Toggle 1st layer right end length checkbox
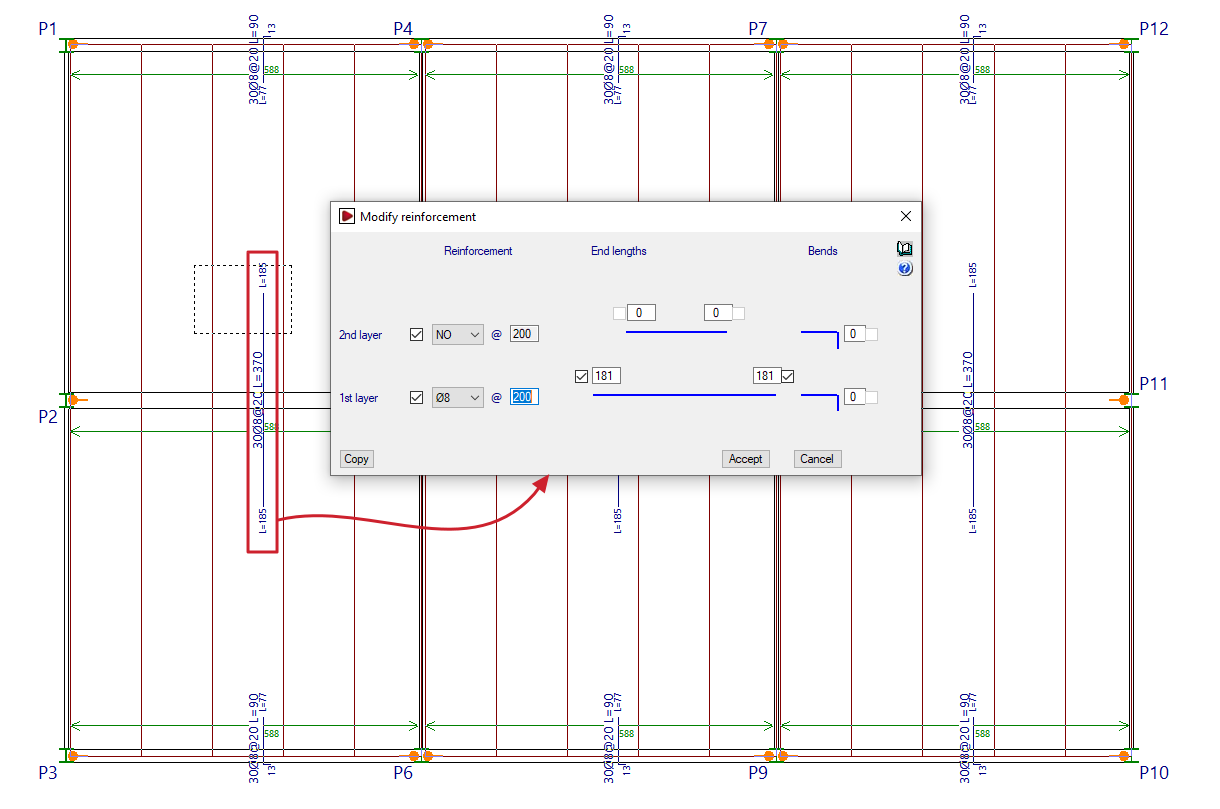The image size is (1220, 809). pyautogui.click(x=788, y=376)
